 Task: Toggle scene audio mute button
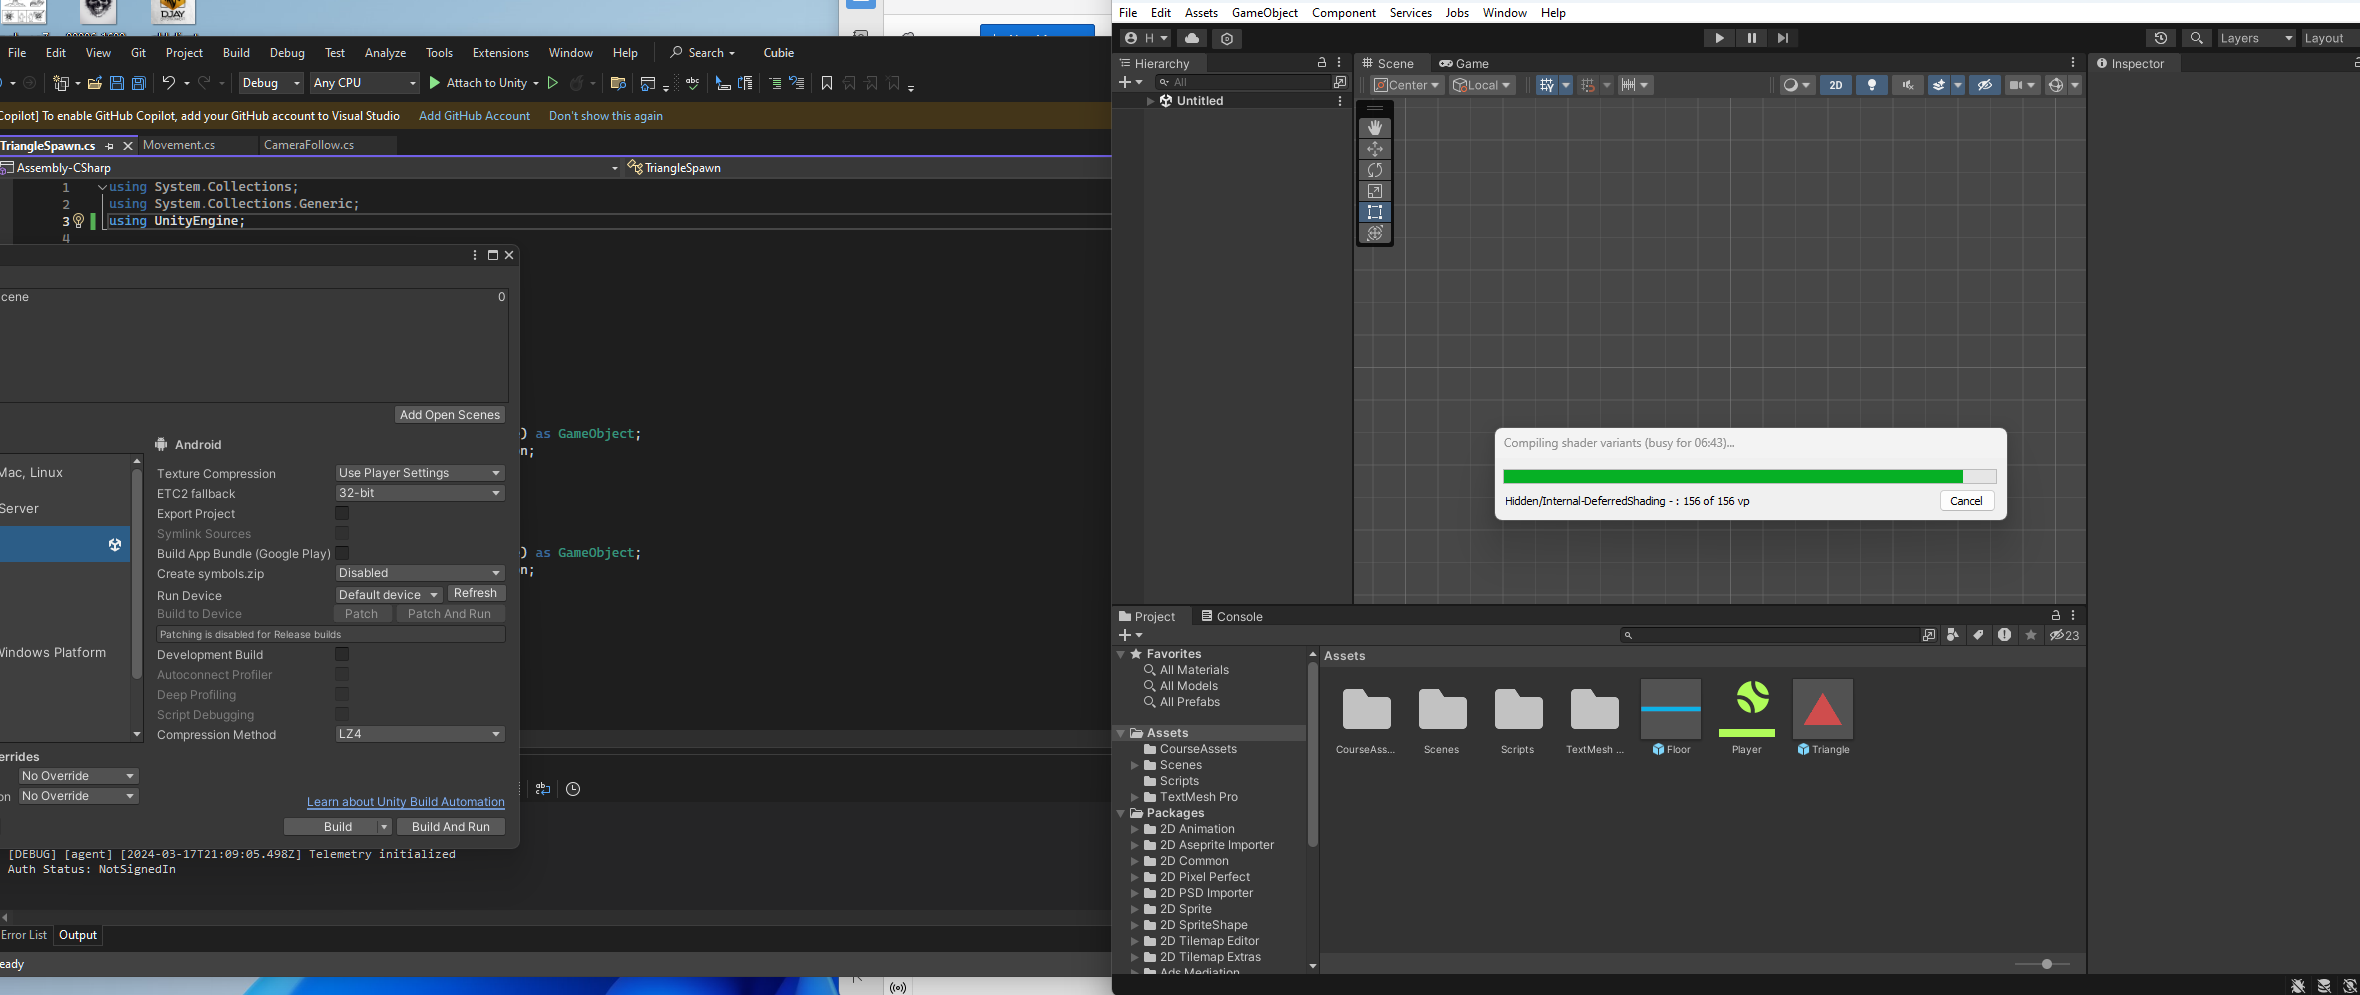(1908, 85)
